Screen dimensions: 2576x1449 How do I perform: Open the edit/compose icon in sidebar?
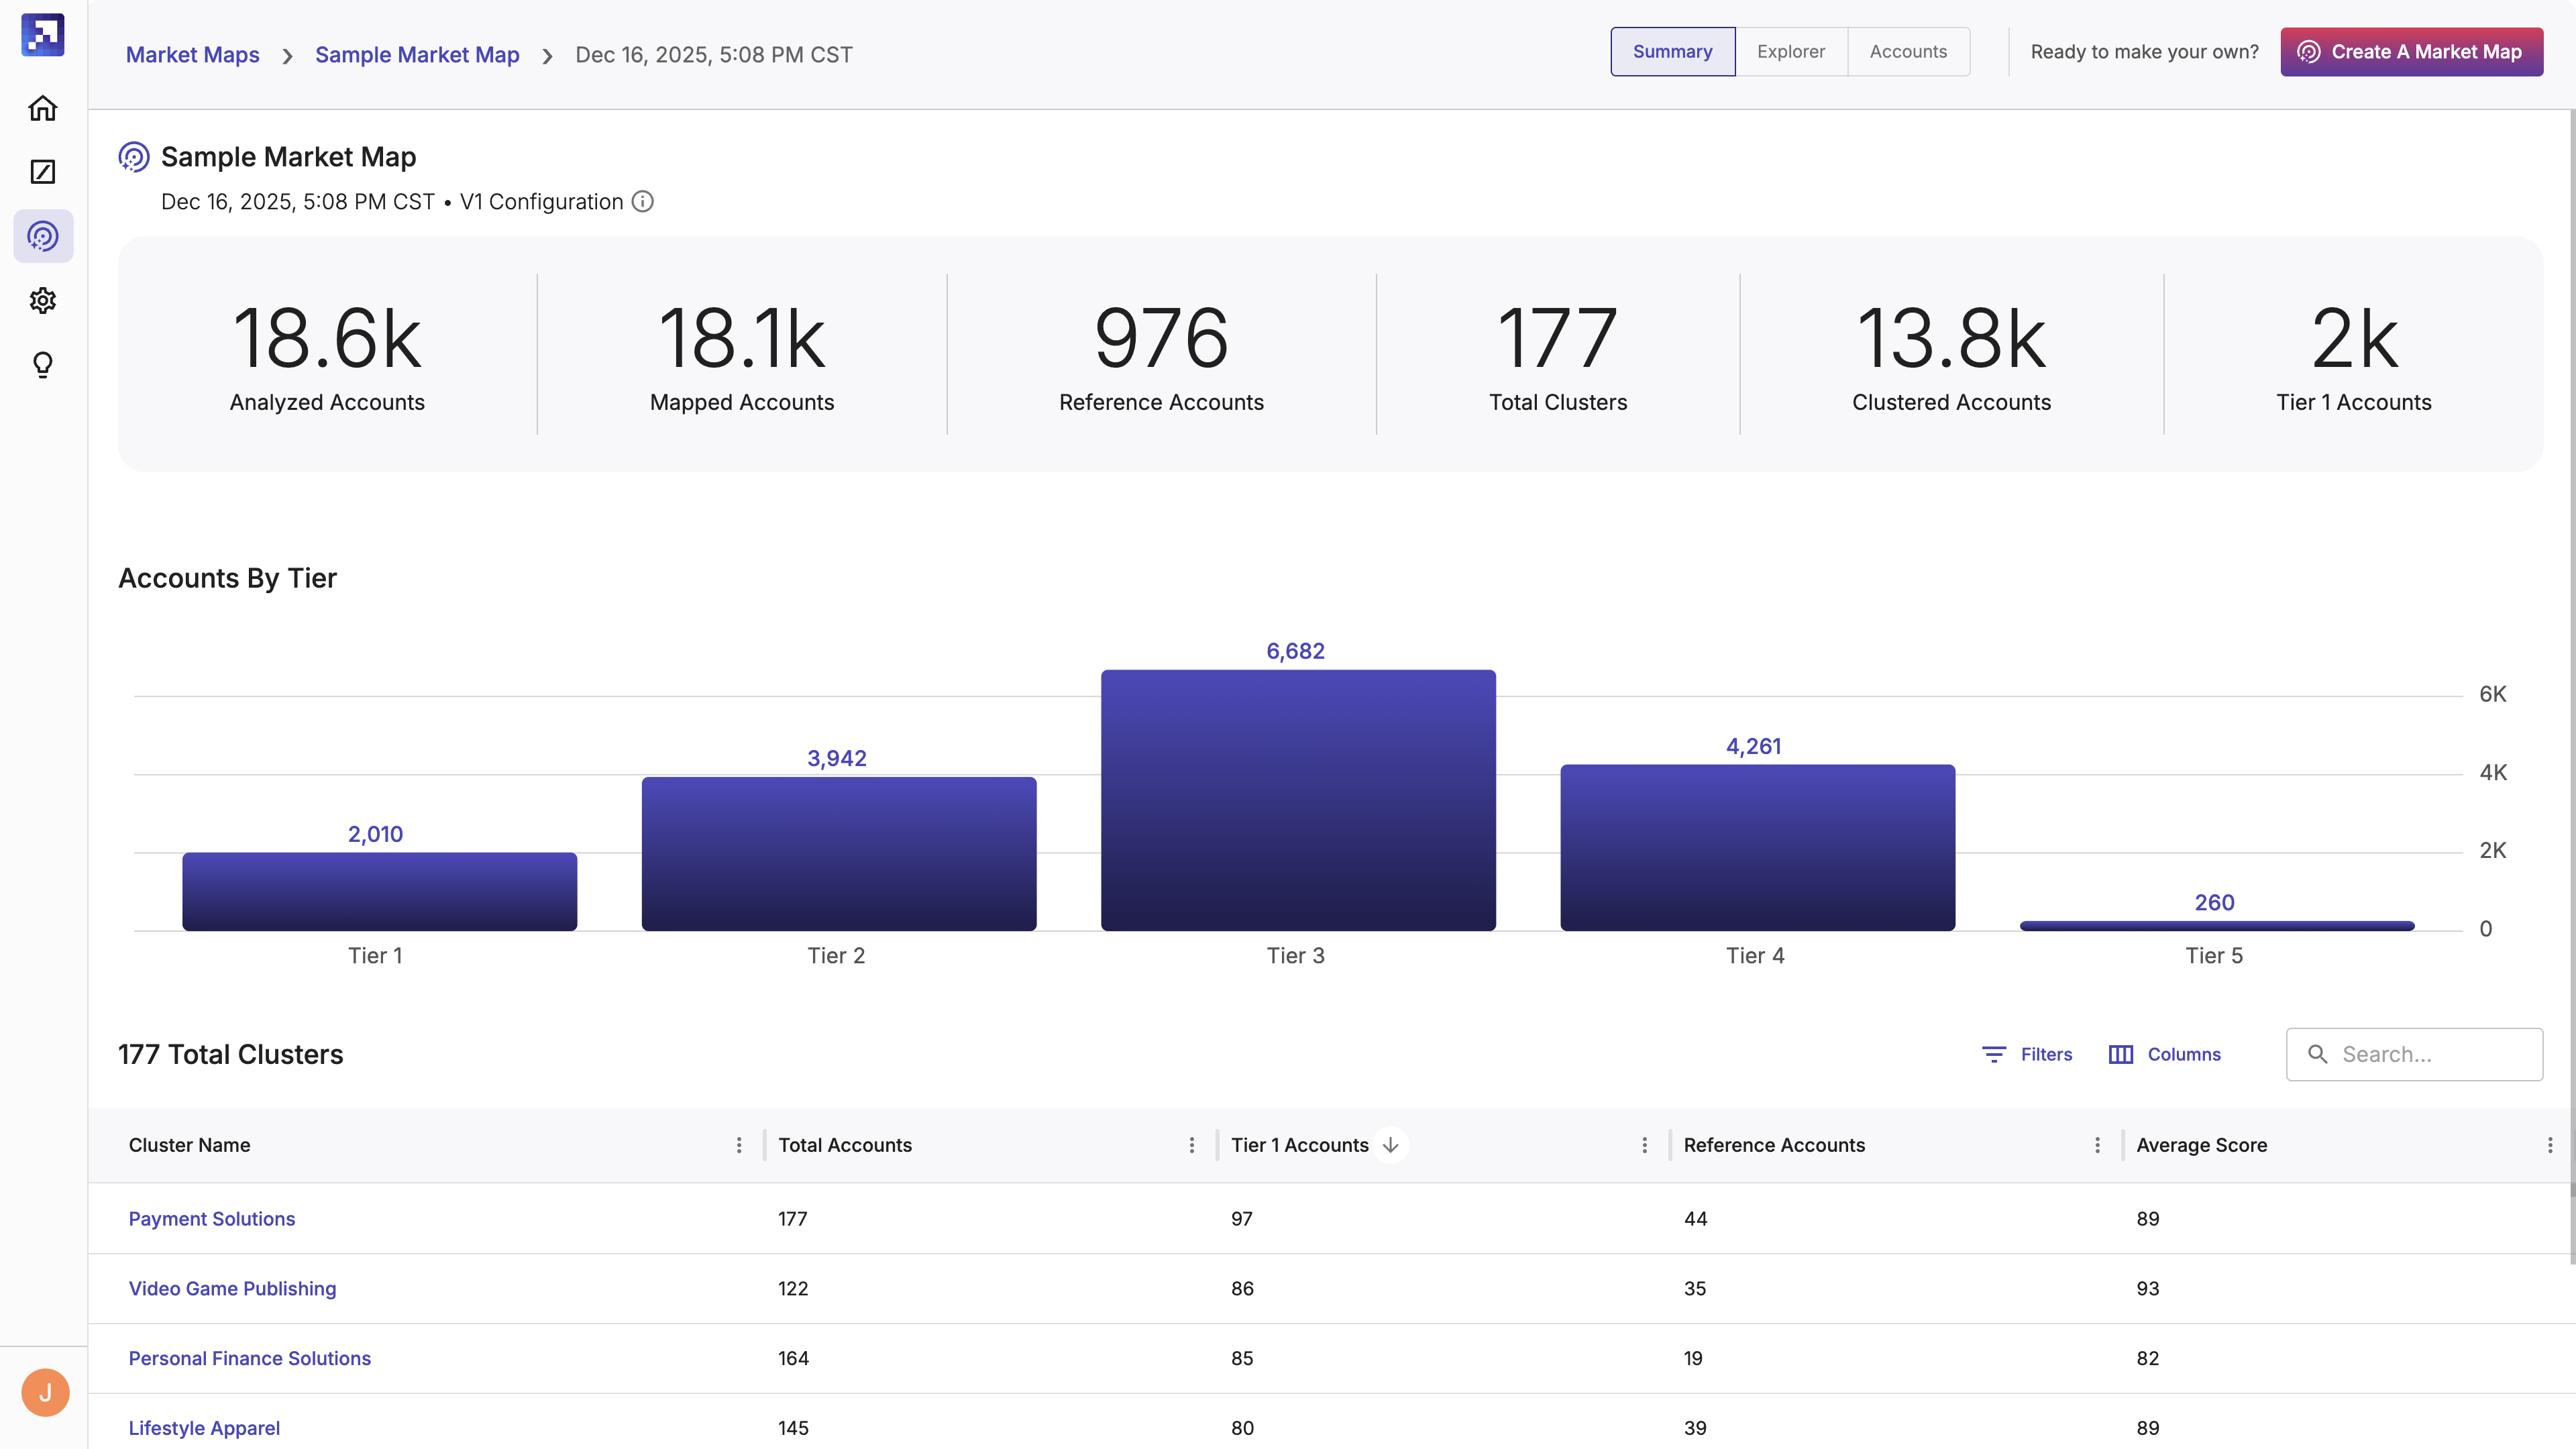(x=42, y=172)
